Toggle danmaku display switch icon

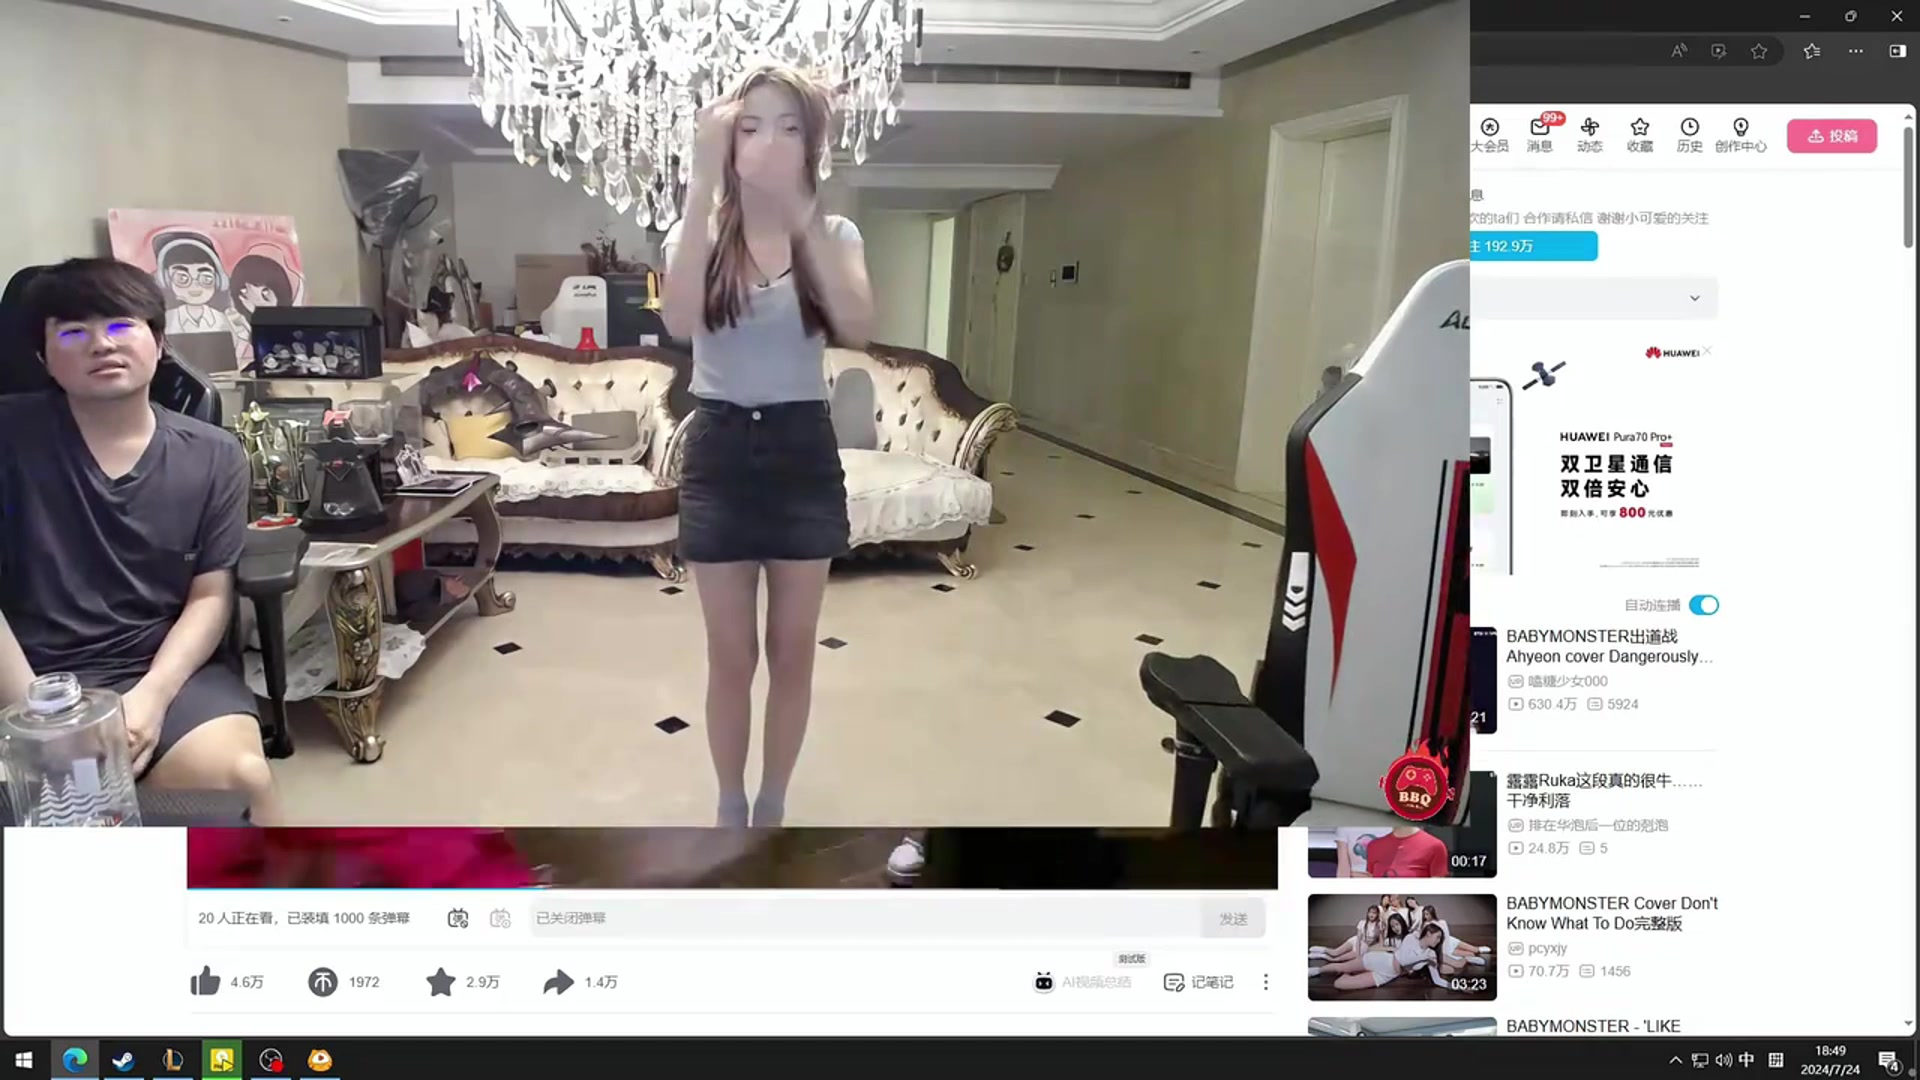point(458,918)
